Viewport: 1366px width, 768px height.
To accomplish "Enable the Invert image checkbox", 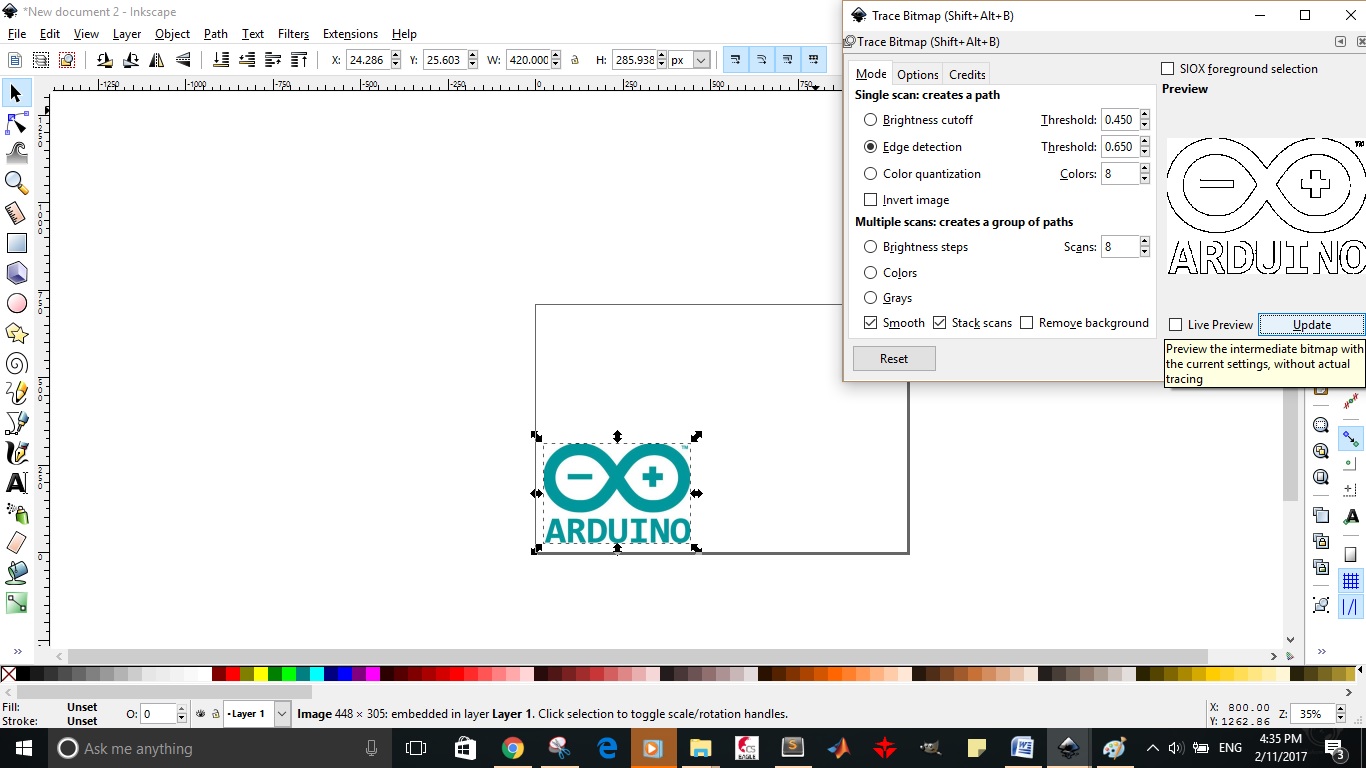I will click(x=870, y=200).
